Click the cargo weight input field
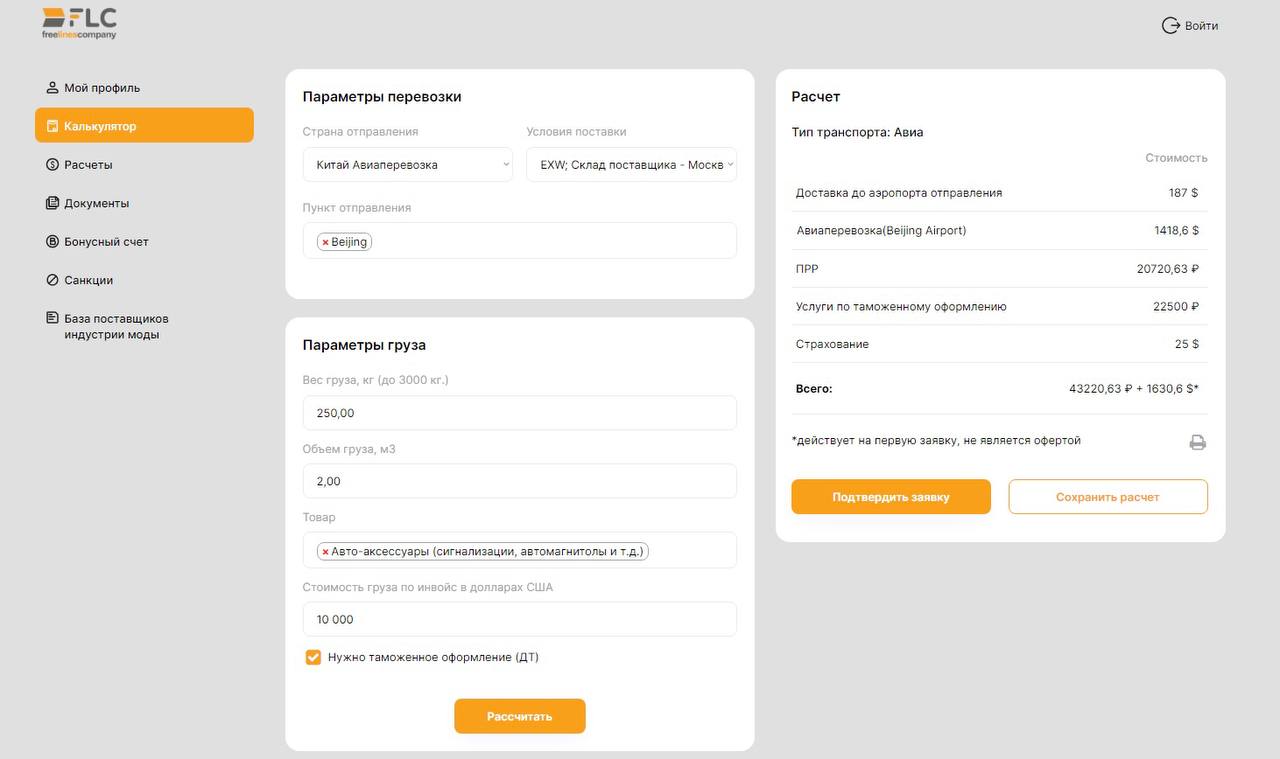1280x759 pixels. (x=519, y=413)
